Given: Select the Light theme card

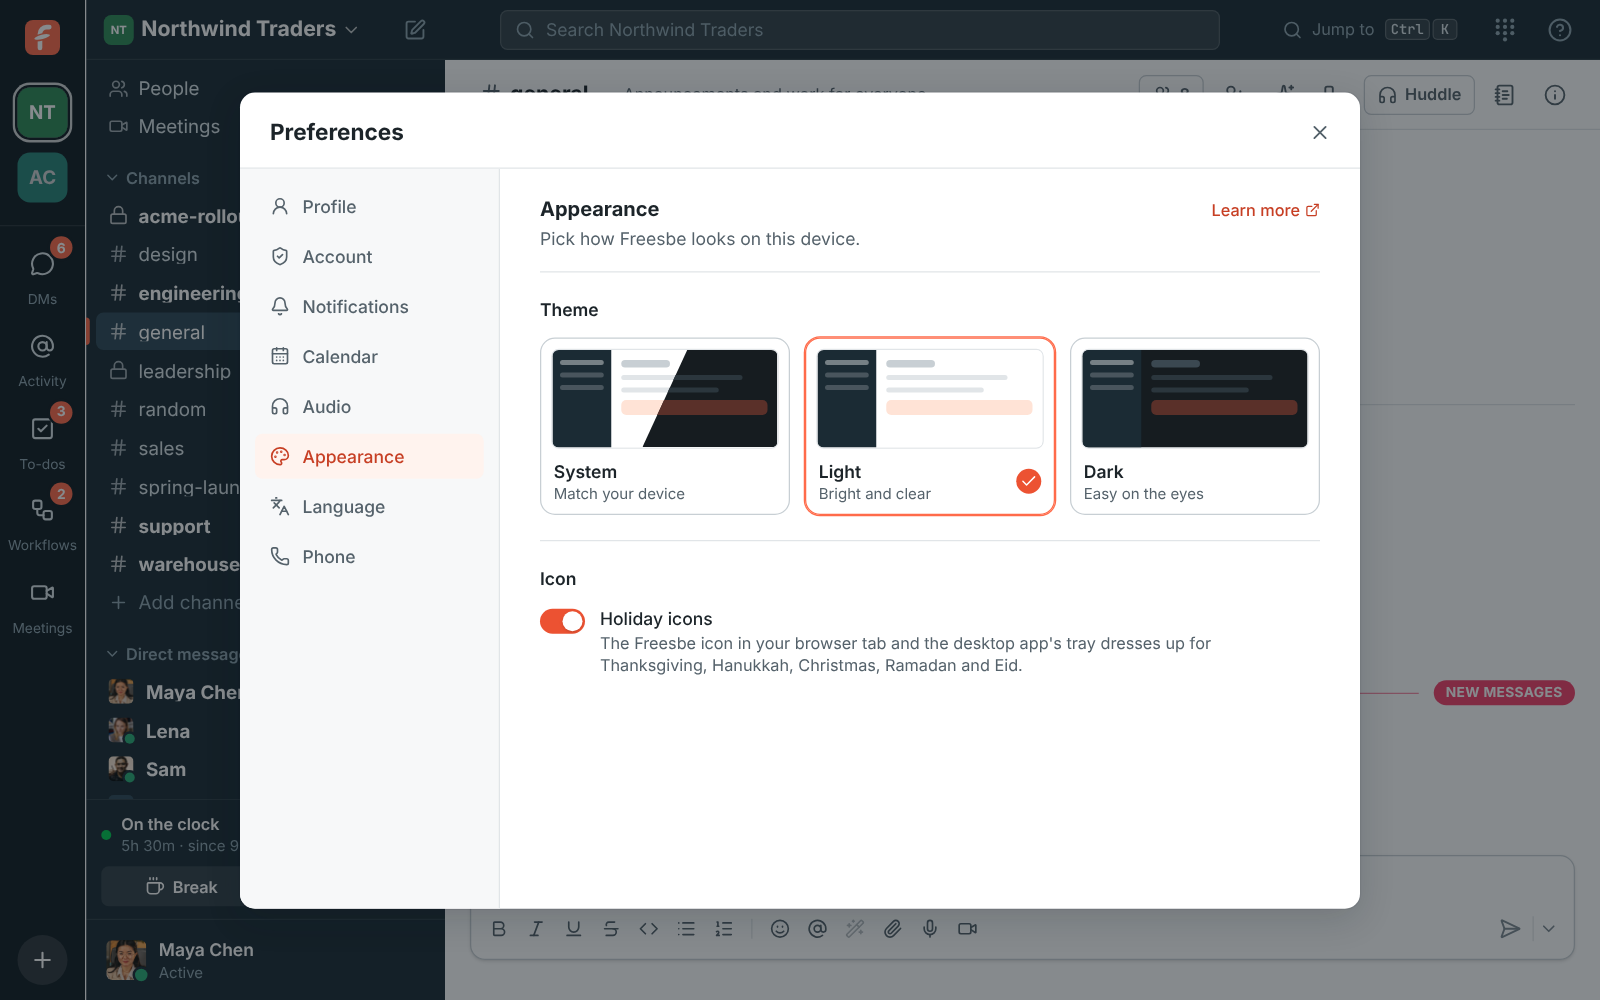Looking at the screenshot, I should click(x=930, y=426).
